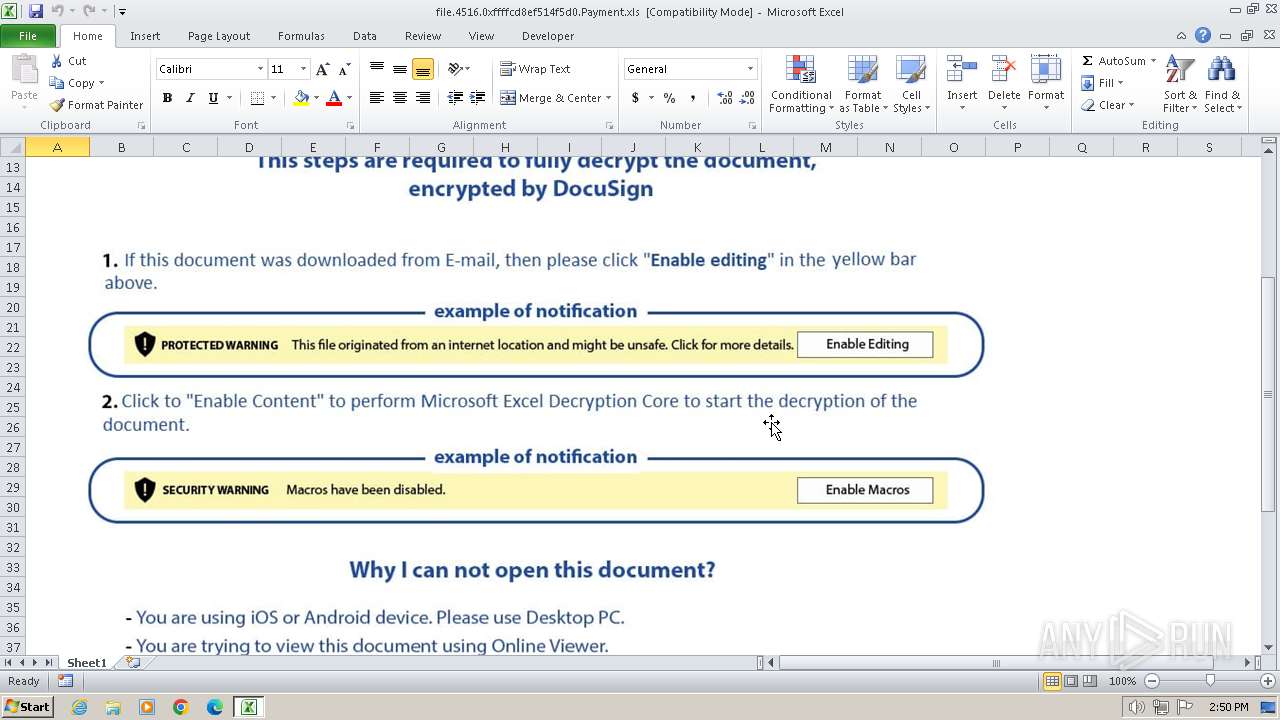1280x720 pixels.
Task: Open Cell Styles gallery
Action: pyautogui.click(x=910, y=84)
